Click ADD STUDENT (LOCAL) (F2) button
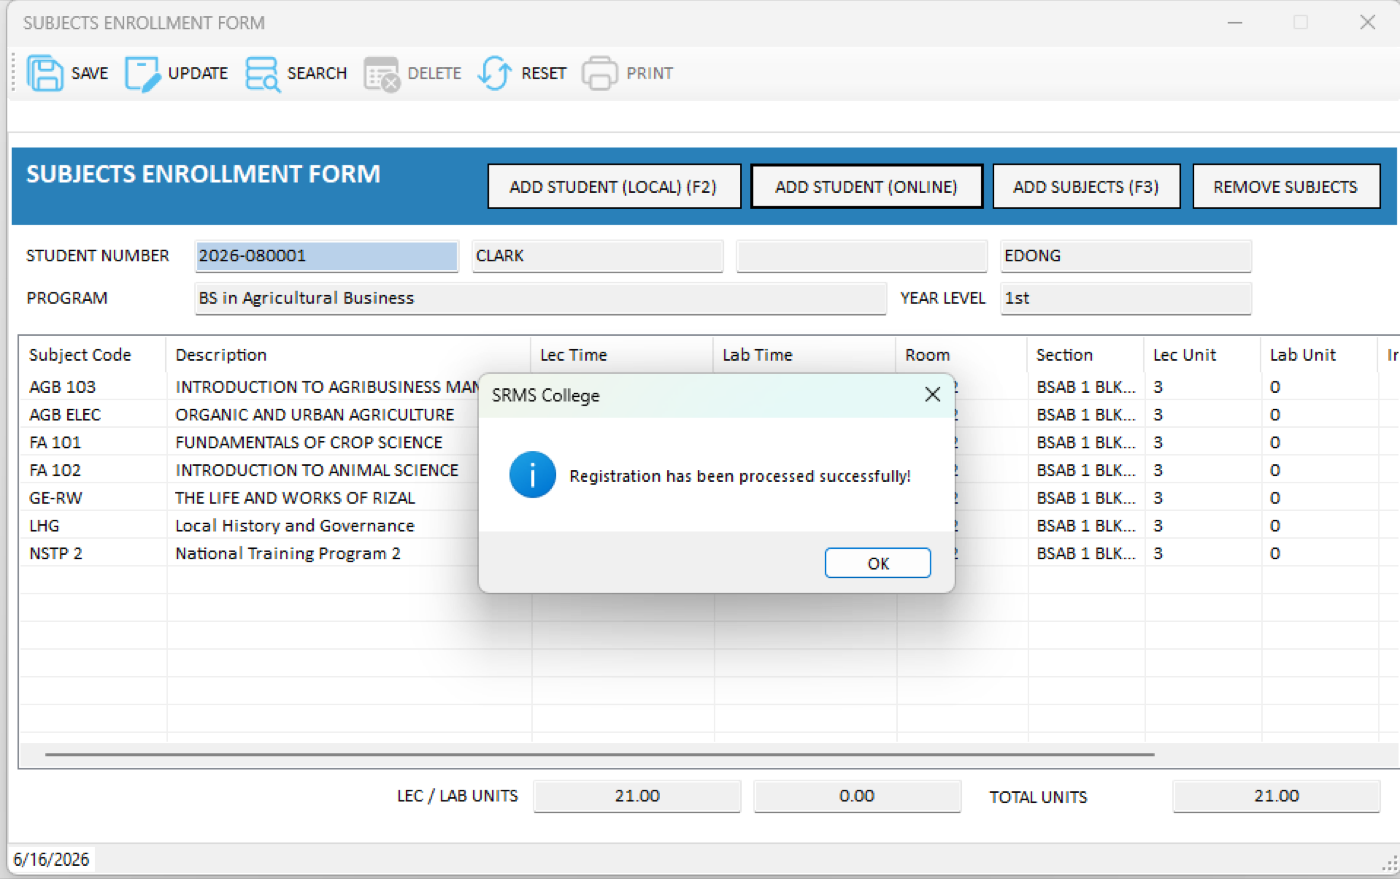 614,187
